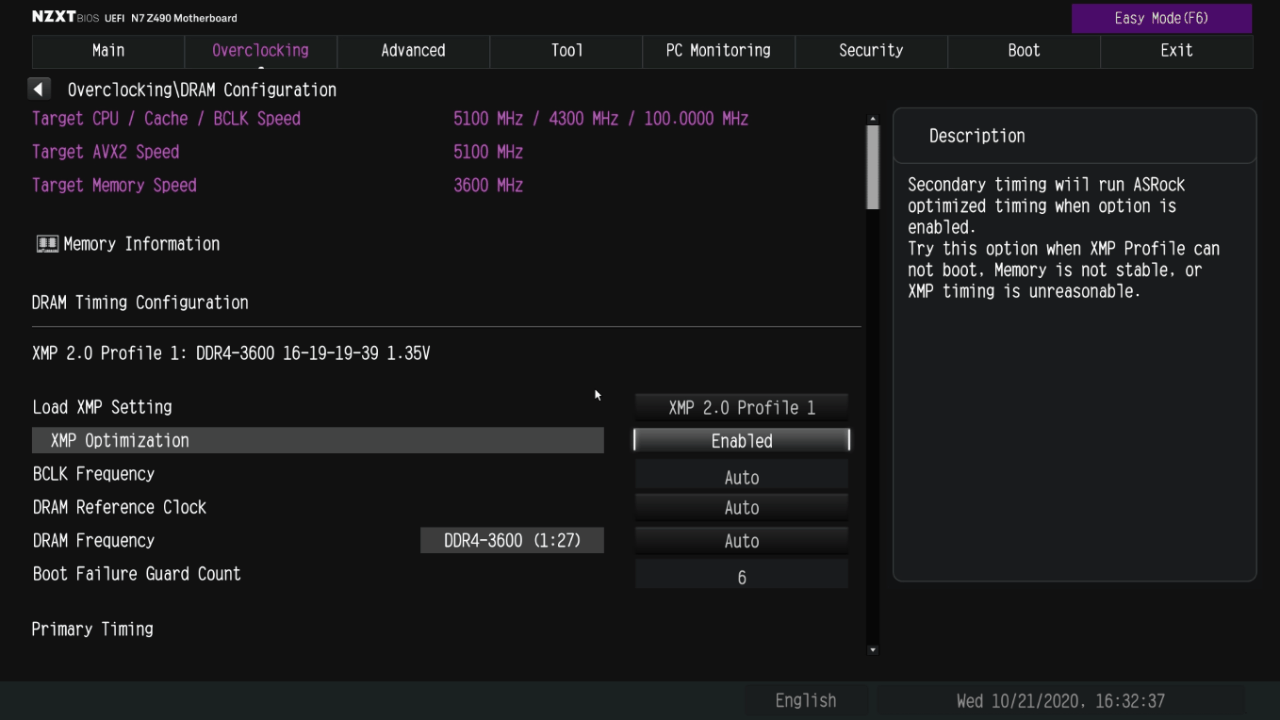Select the Boot Failure Guard Count label
This screenshot has width=1280, height=720.
pyautogui.click(x=136, y=574)
